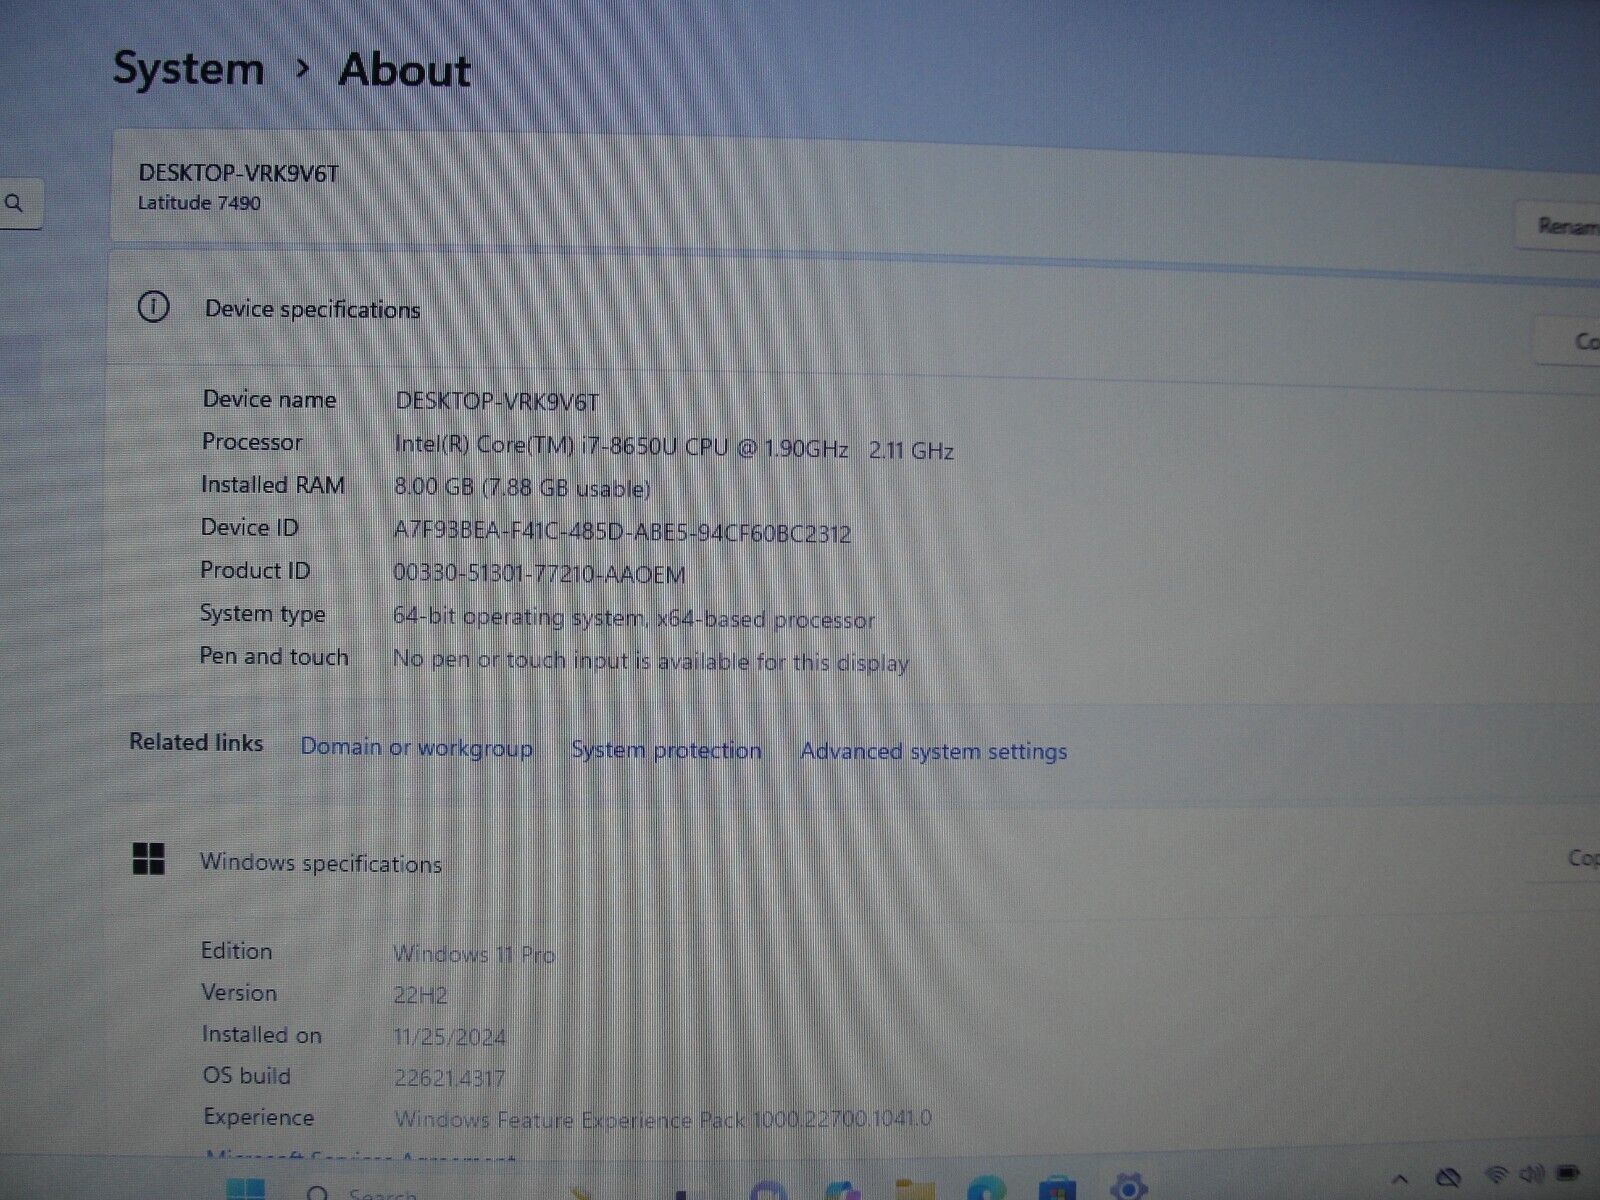
Task: Select the OS build value 22621.4317
Action: pyautogui.click(x=450, y=1078)
